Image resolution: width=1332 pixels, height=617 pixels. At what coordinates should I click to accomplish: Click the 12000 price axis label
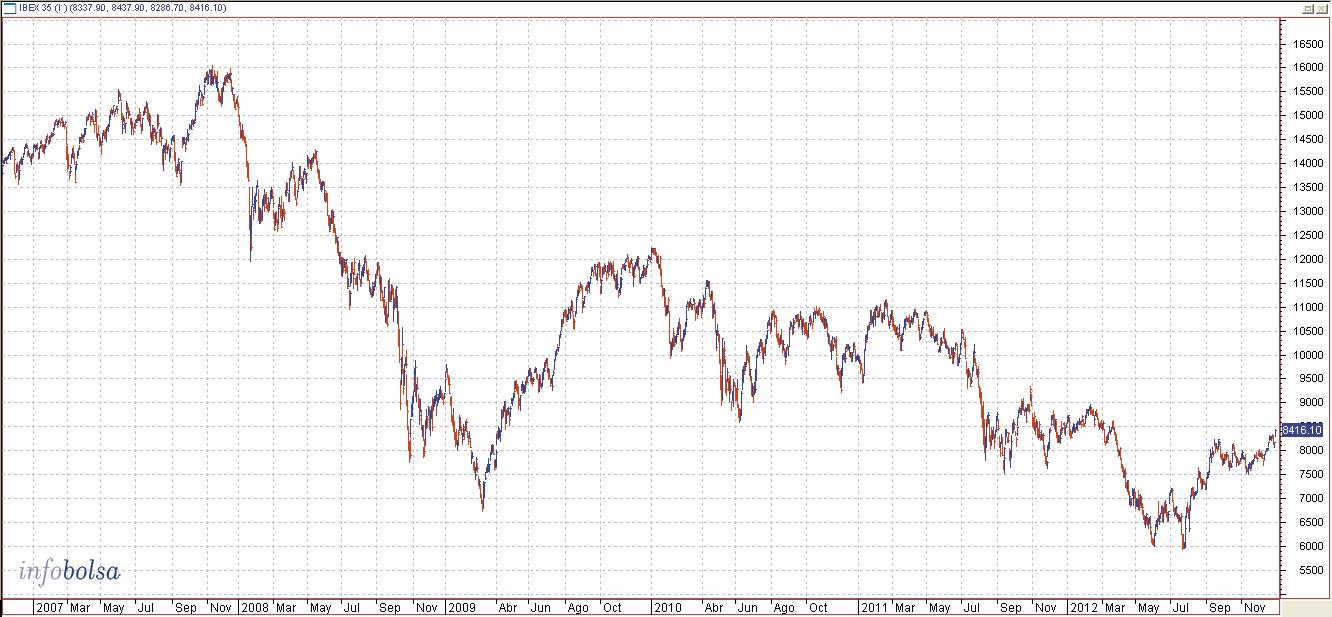coord(1307,260)
